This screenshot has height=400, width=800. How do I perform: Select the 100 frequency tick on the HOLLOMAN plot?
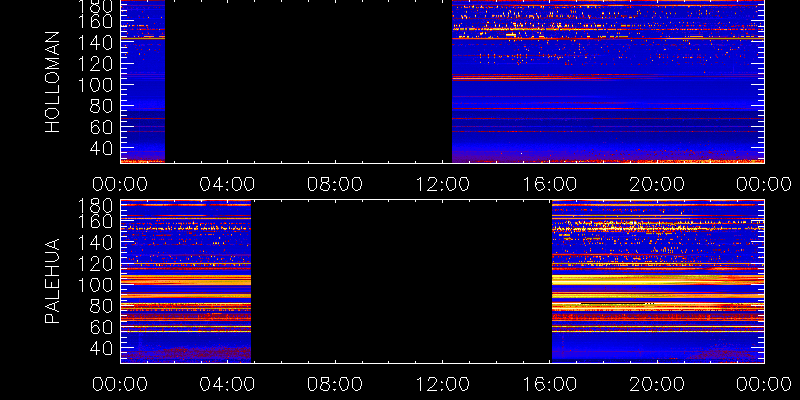tap(95, 85)
